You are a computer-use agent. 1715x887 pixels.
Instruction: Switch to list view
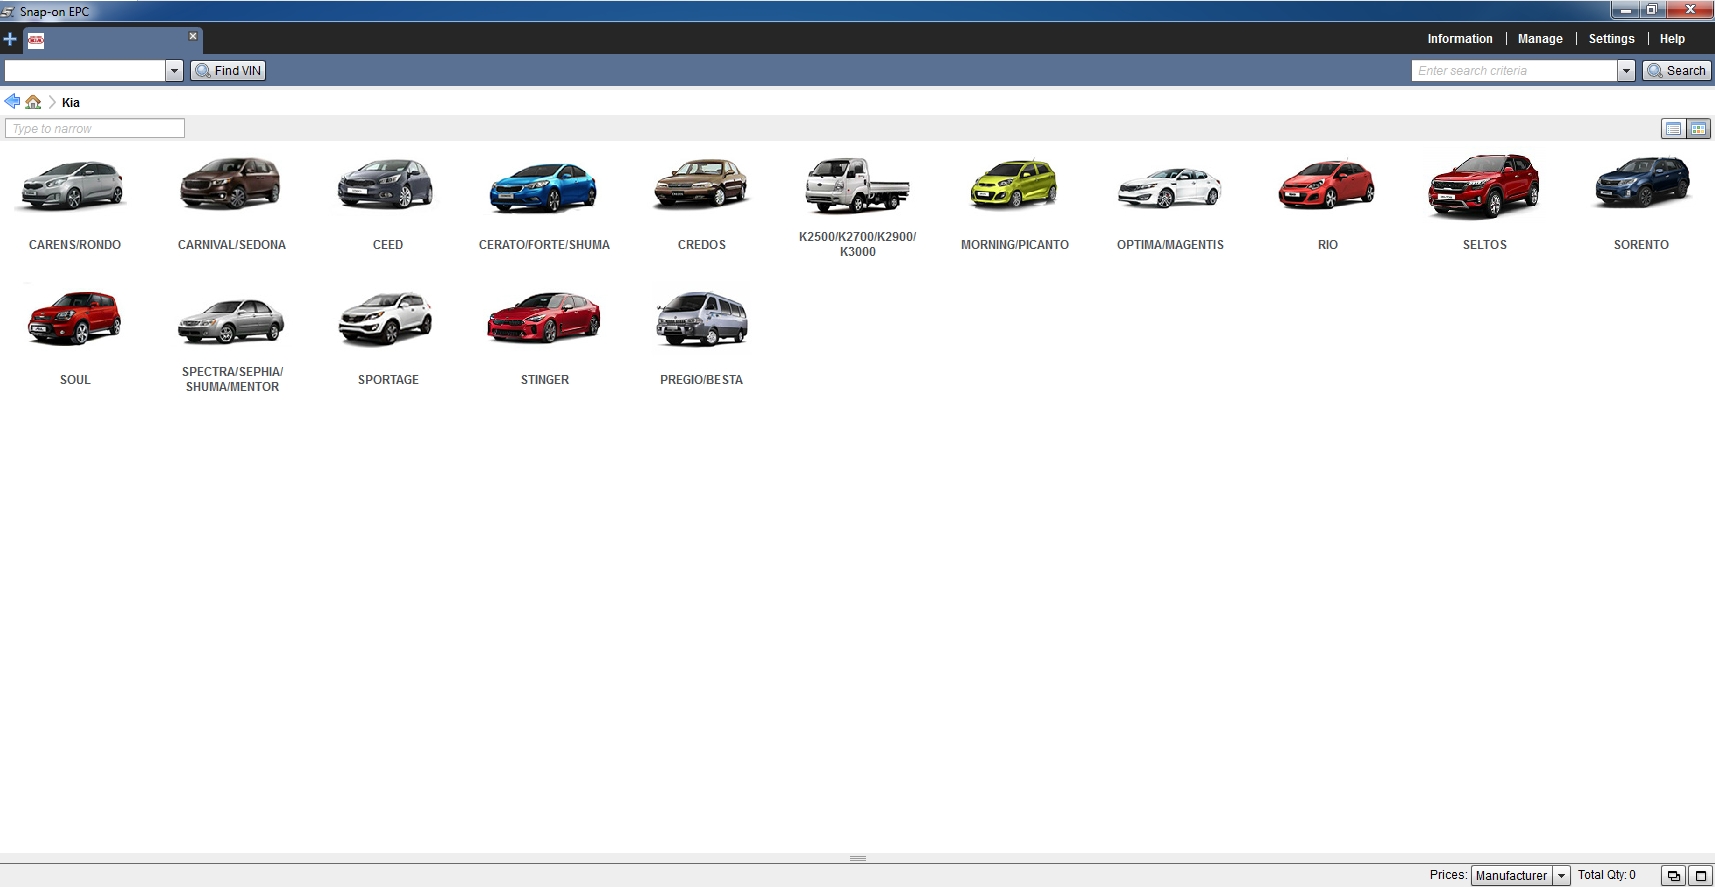click(1672, 129)
